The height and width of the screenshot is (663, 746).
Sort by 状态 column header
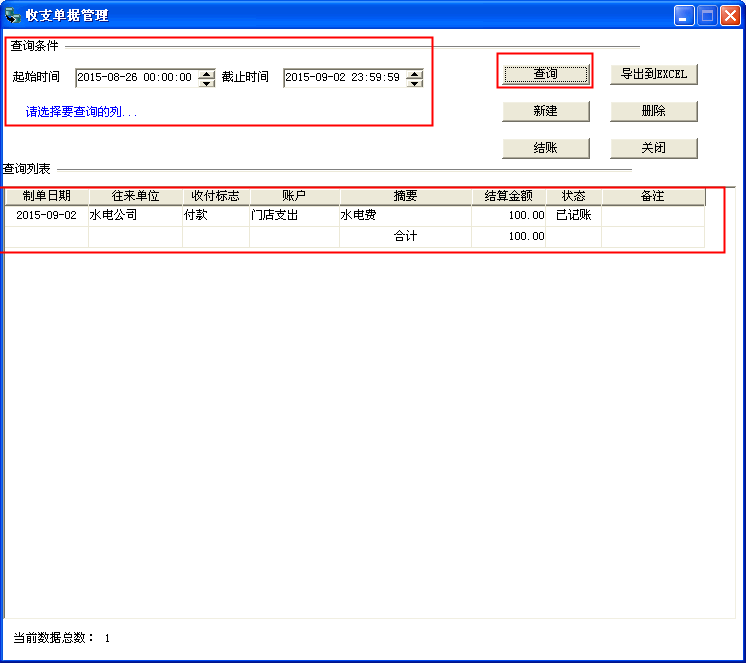pyautogui.click(x=574, y=196)
